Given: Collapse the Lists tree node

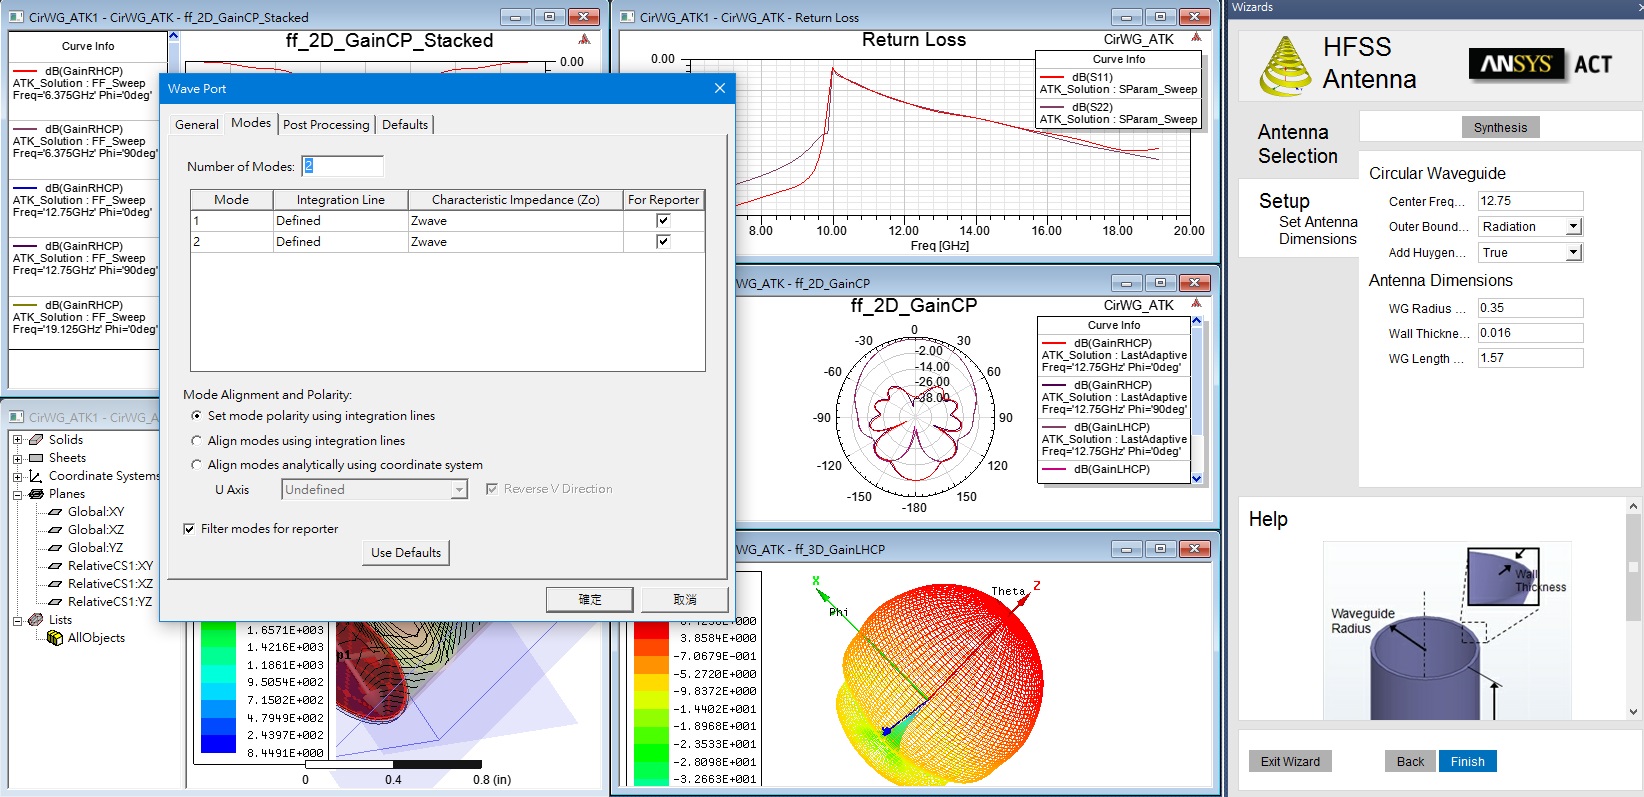Looking at the screenshot, I should click(17, 620).
